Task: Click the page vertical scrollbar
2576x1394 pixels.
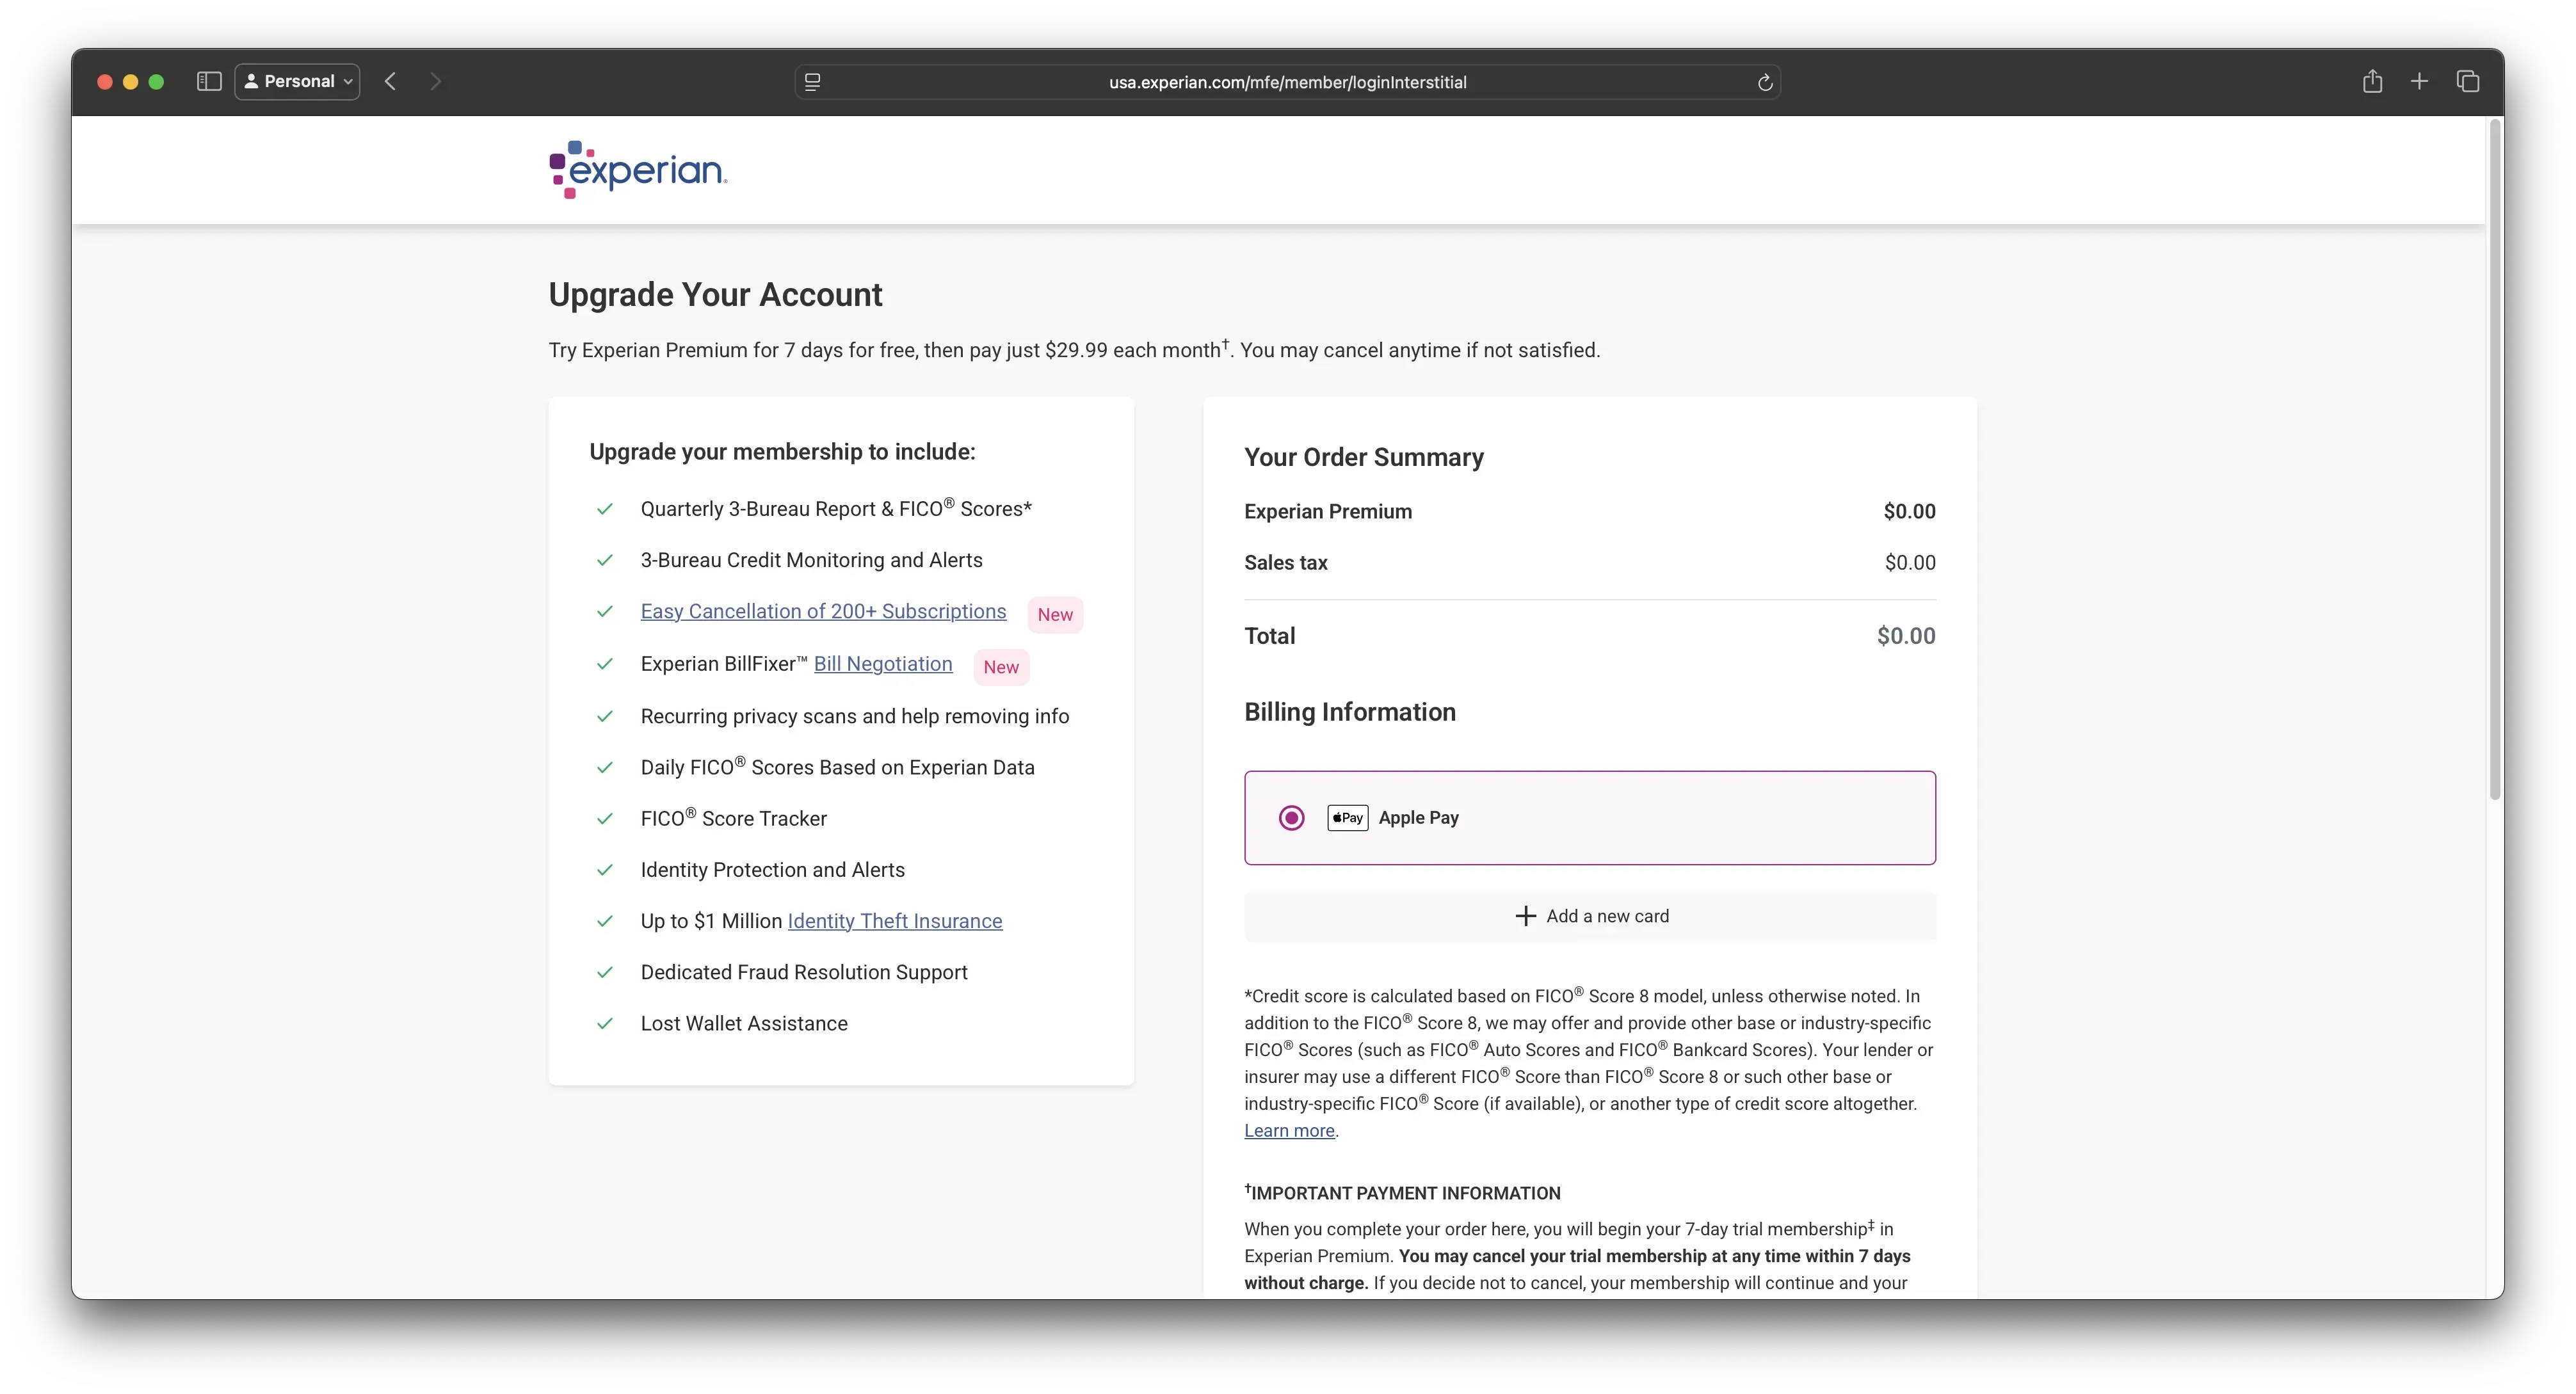Action: [2494, 460]
